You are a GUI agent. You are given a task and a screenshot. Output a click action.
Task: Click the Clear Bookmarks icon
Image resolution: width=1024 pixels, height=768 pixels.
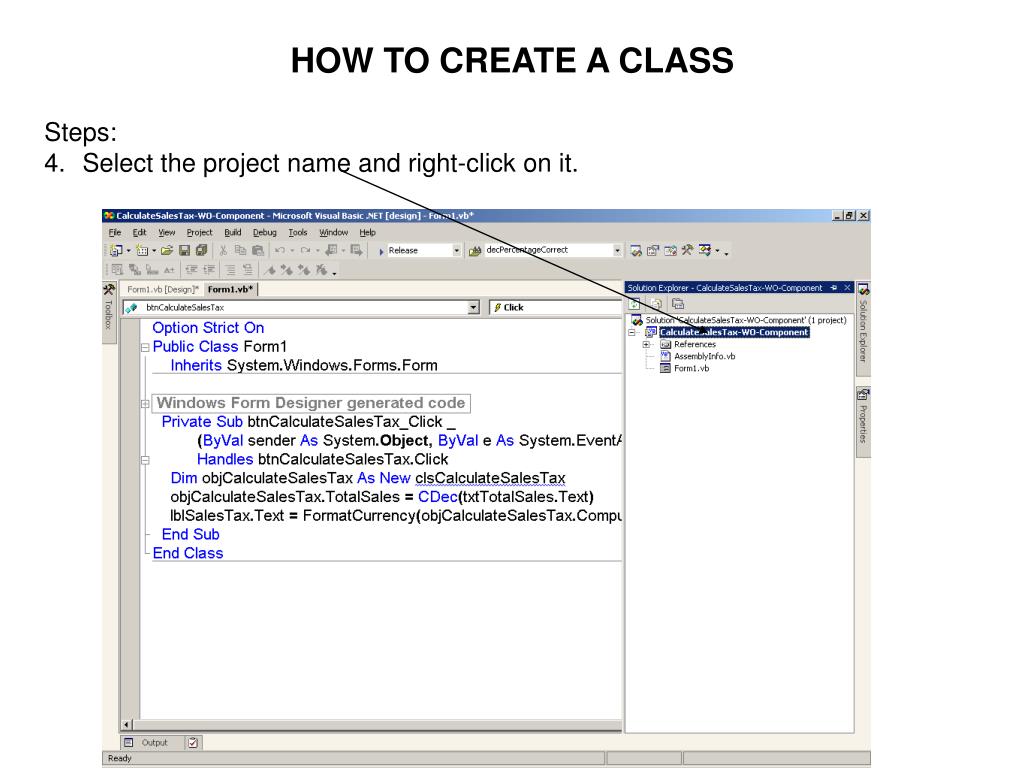point(321,269)
